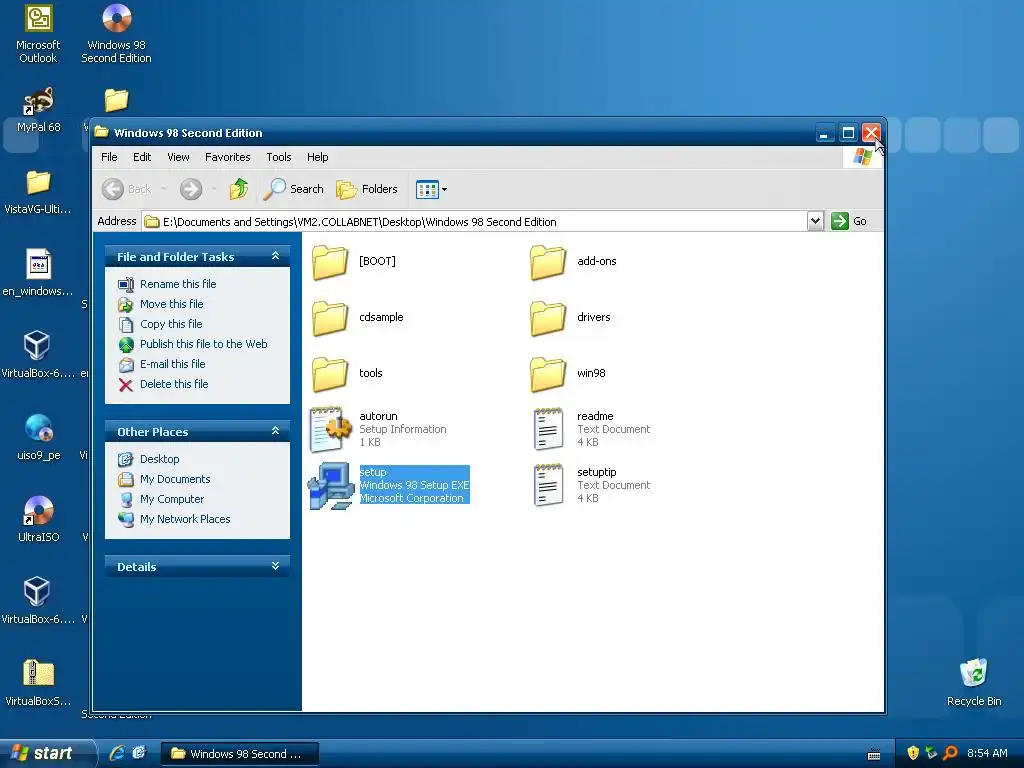Open the File menu
Screen dimensions: 1024x768
coord(109,157)
